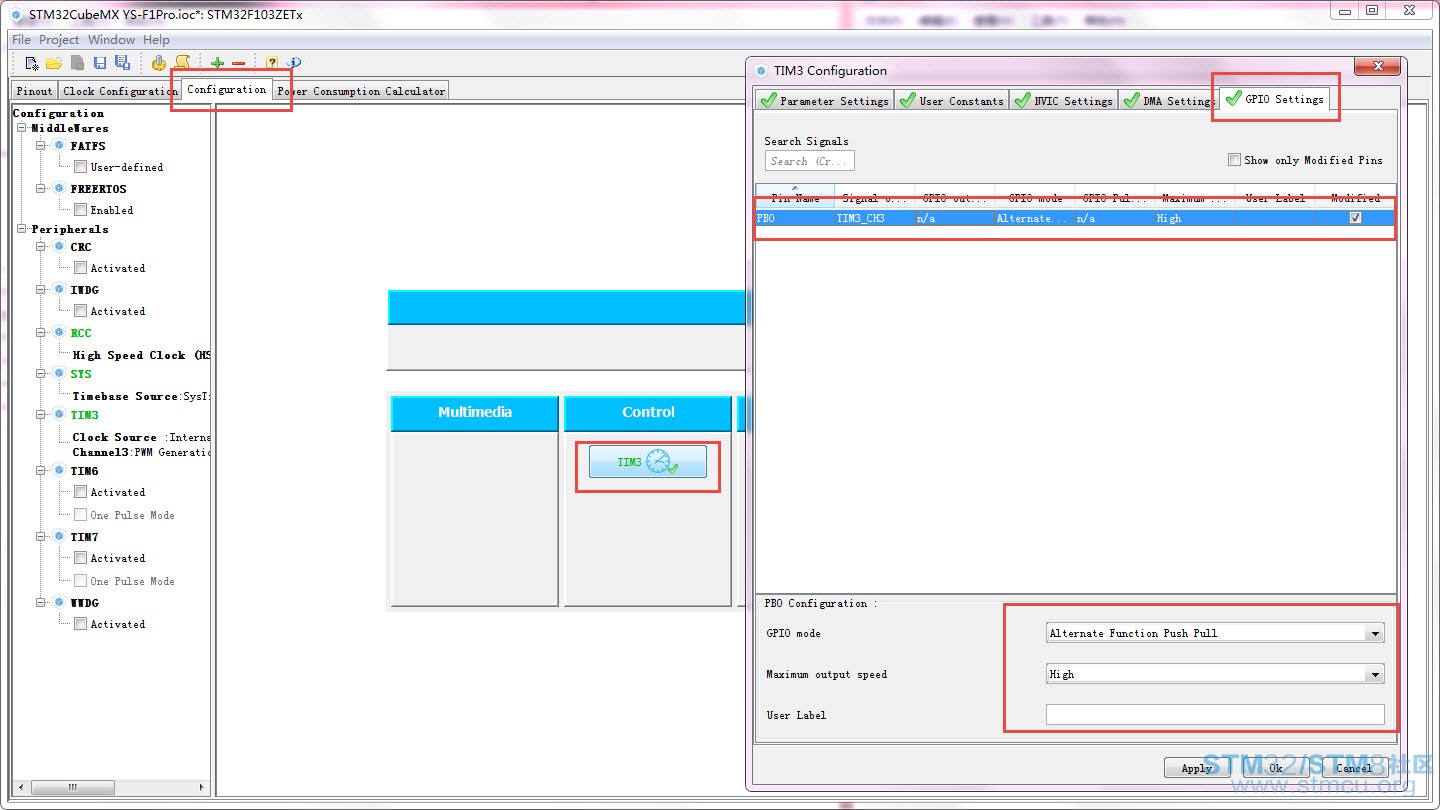Click the cube icon beside TIM3 in tree

tap(59, 415)
